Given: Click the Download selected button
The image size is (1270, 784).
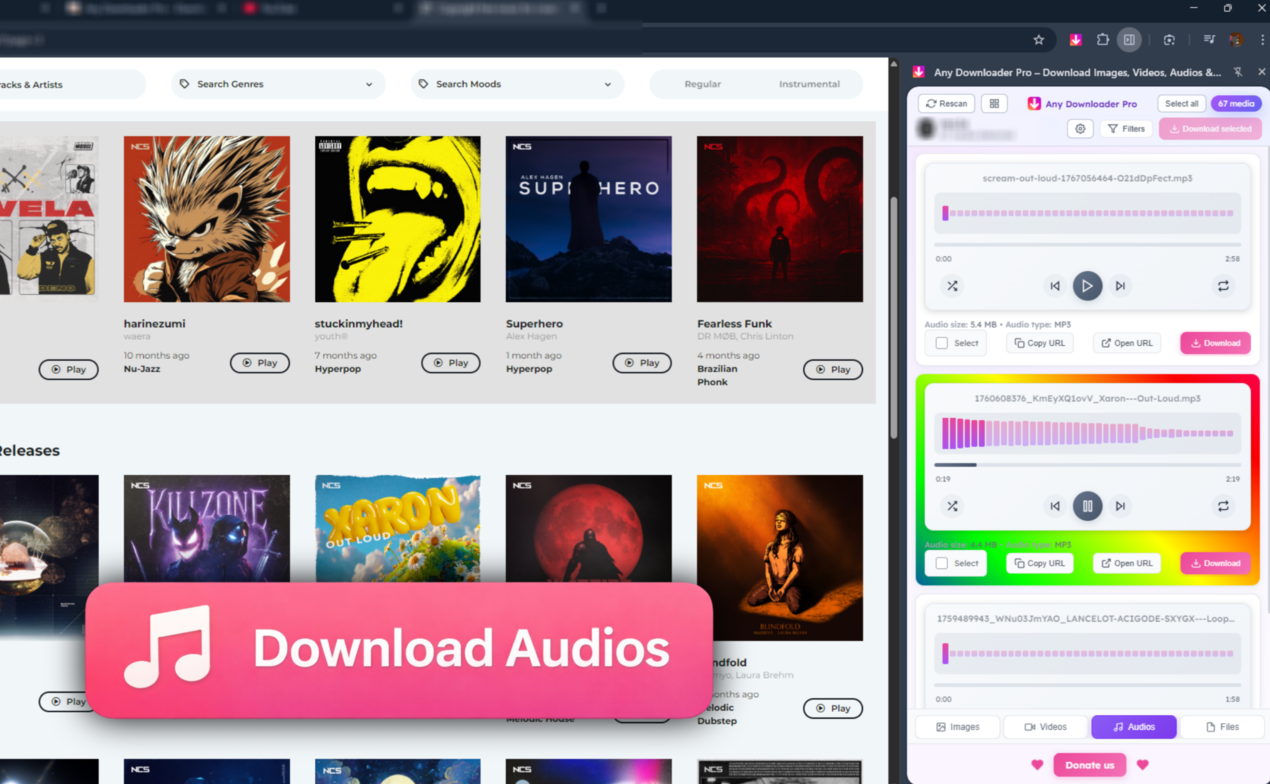Looking at the screenshot, I should click(1210, 129).
